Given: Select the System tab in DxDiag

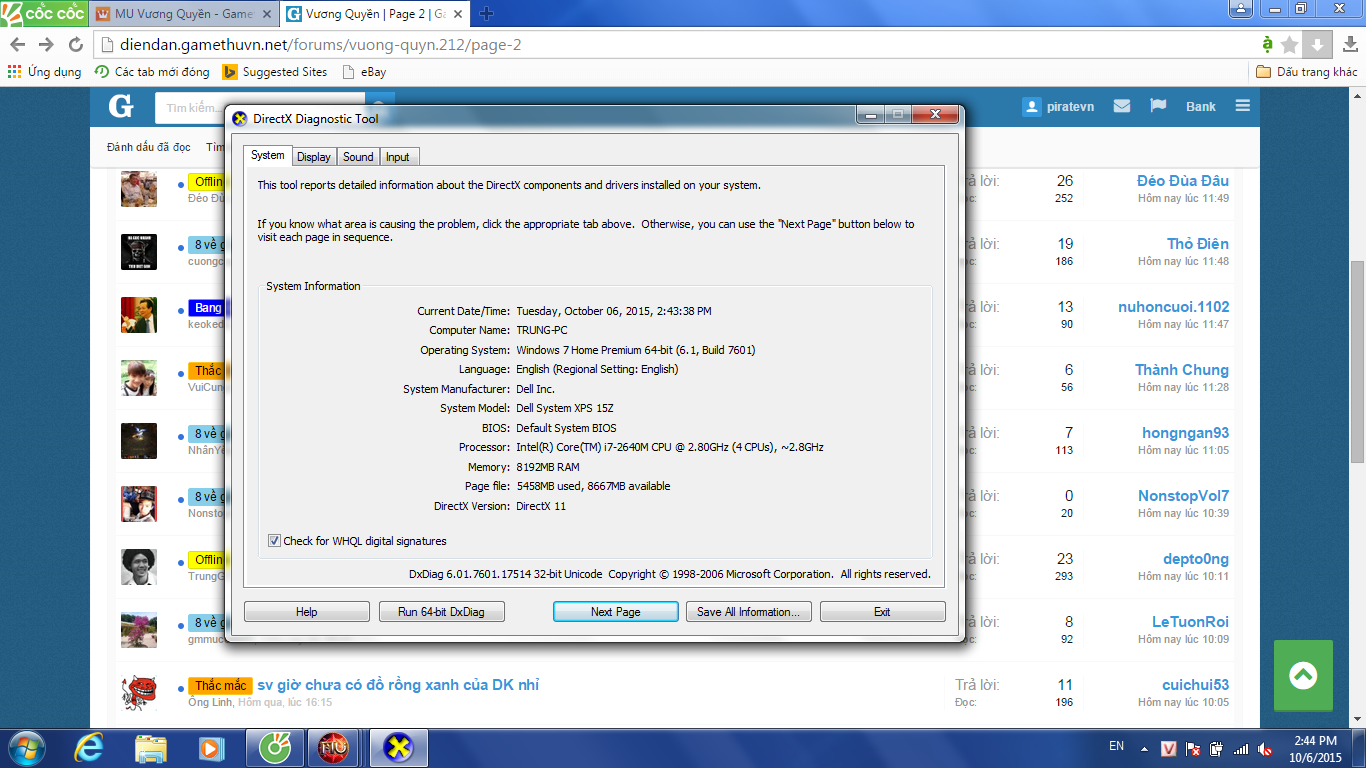Looking at the screenshot, I should pos(267,155).
